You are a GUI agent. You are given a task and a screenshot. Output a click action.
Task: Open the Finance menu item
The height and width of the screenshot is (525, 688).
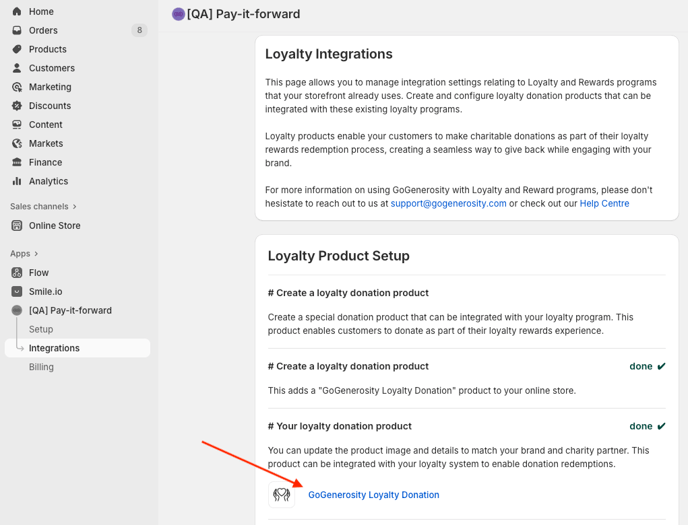pyautogui.click(x=45, y=162)
